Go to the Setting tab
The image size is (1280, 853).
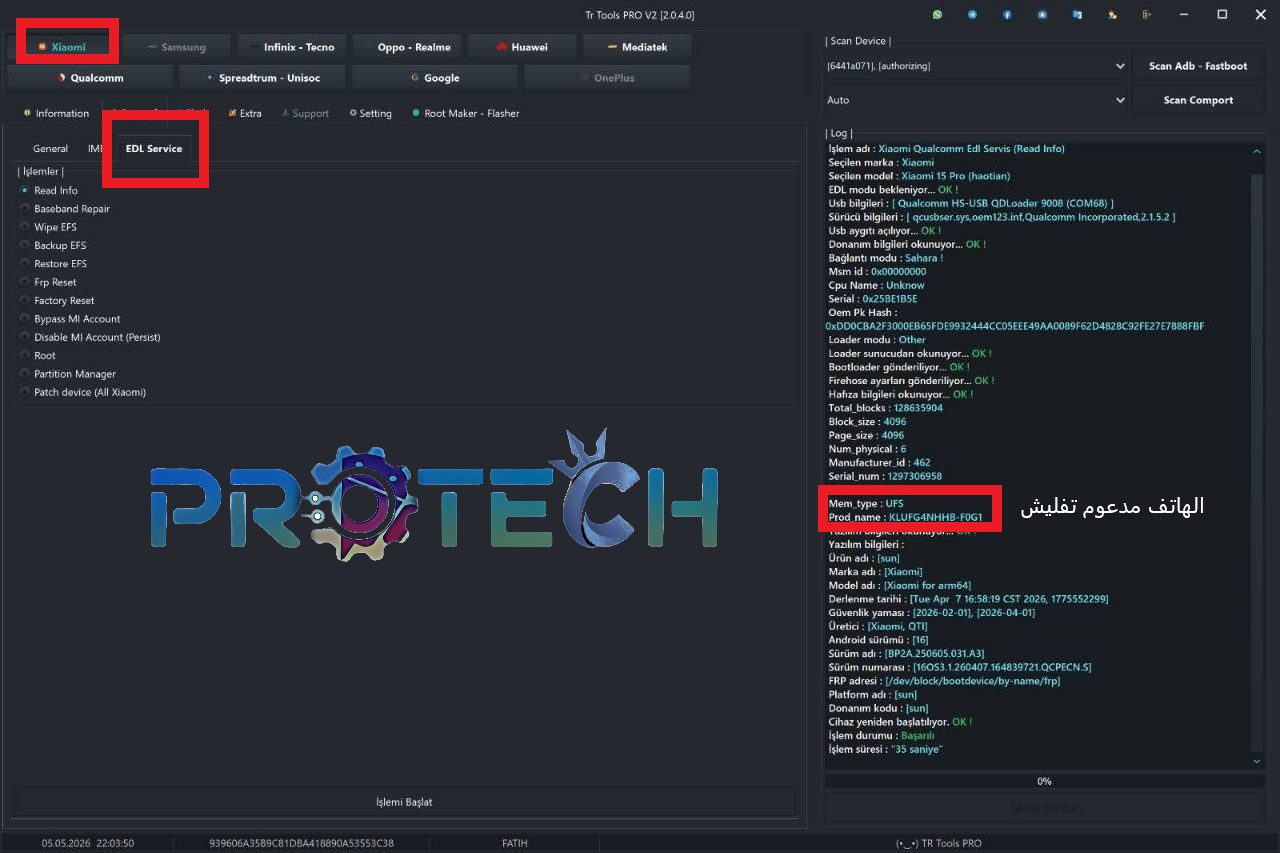click(370, 113)
